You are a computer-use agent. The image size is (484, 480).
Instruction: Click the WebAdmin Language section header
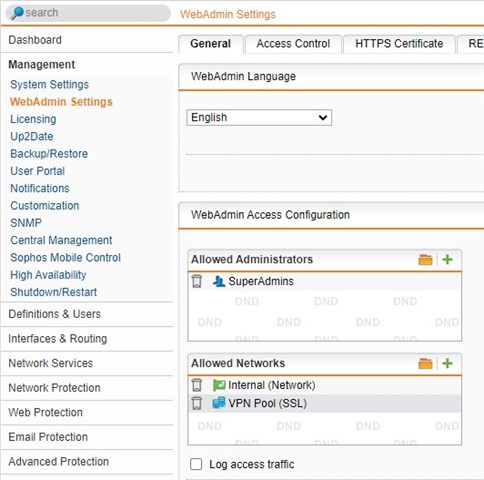[243, 76]
